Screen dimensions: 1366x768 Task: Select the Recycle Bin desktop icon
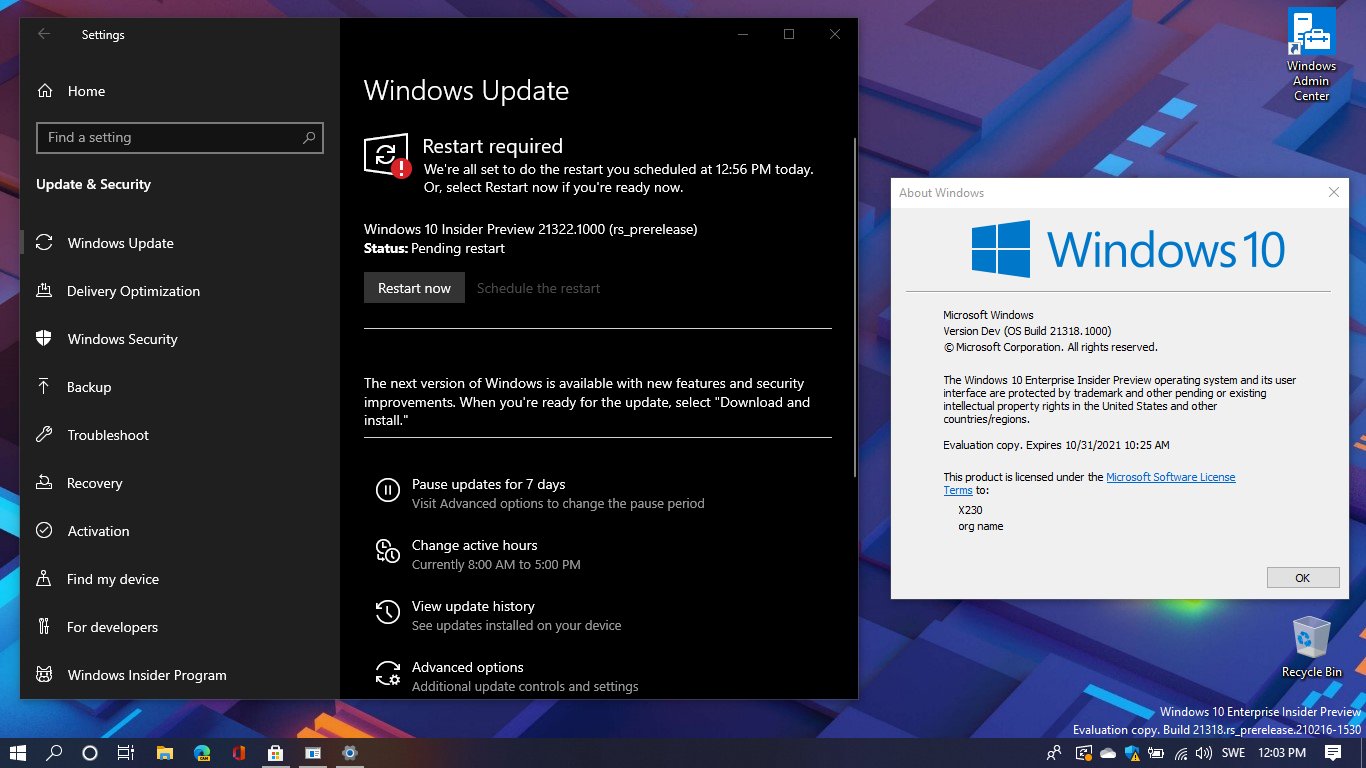click(1311, 647)
